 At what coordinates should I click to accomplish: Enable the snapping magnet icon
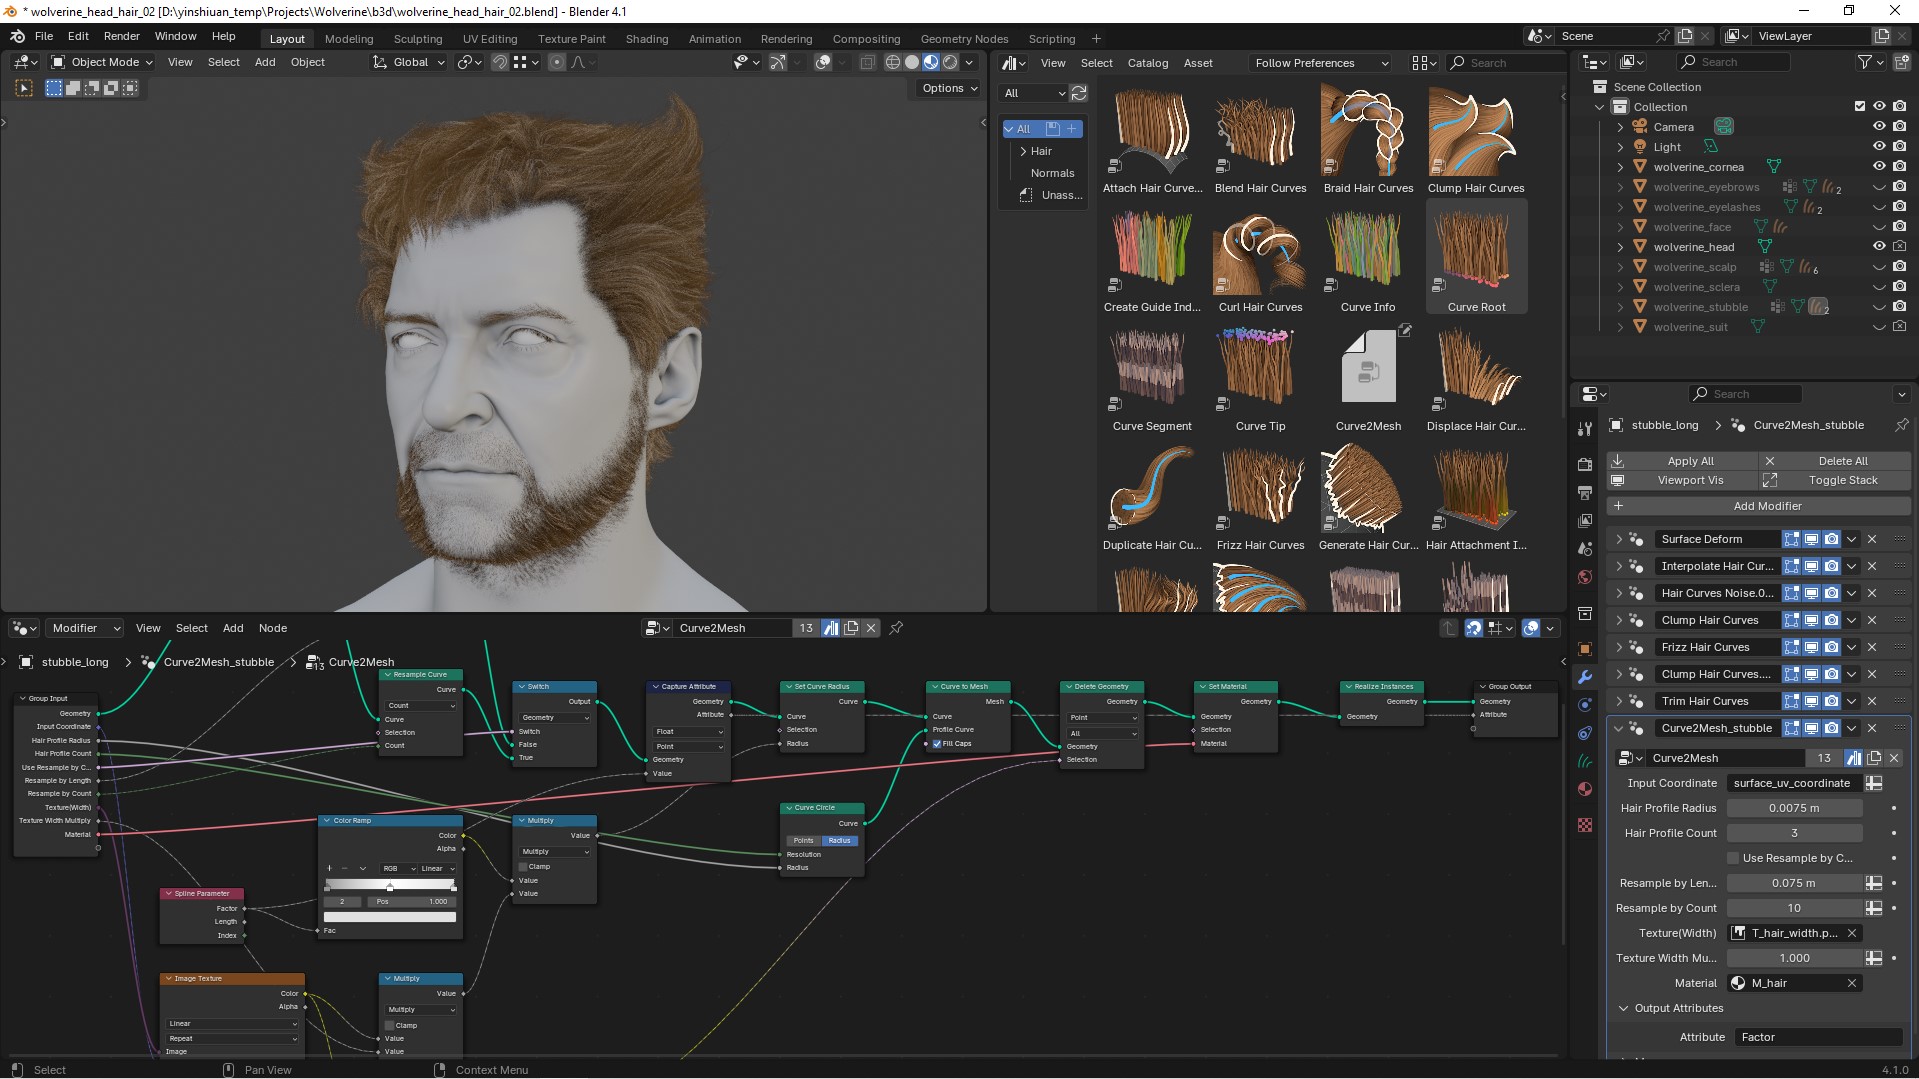click(498, 62)
